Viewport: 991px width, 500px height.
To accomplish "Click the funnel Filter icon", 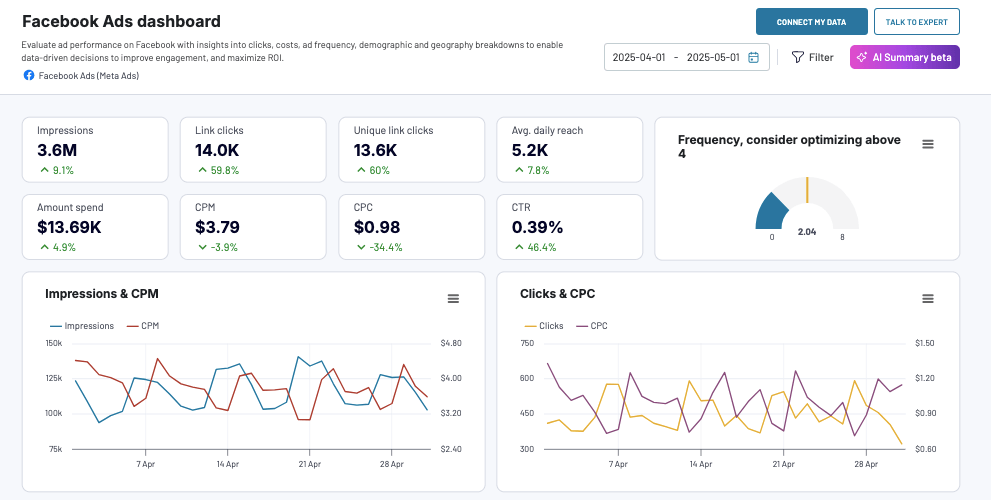I will (x=798, y=57).
